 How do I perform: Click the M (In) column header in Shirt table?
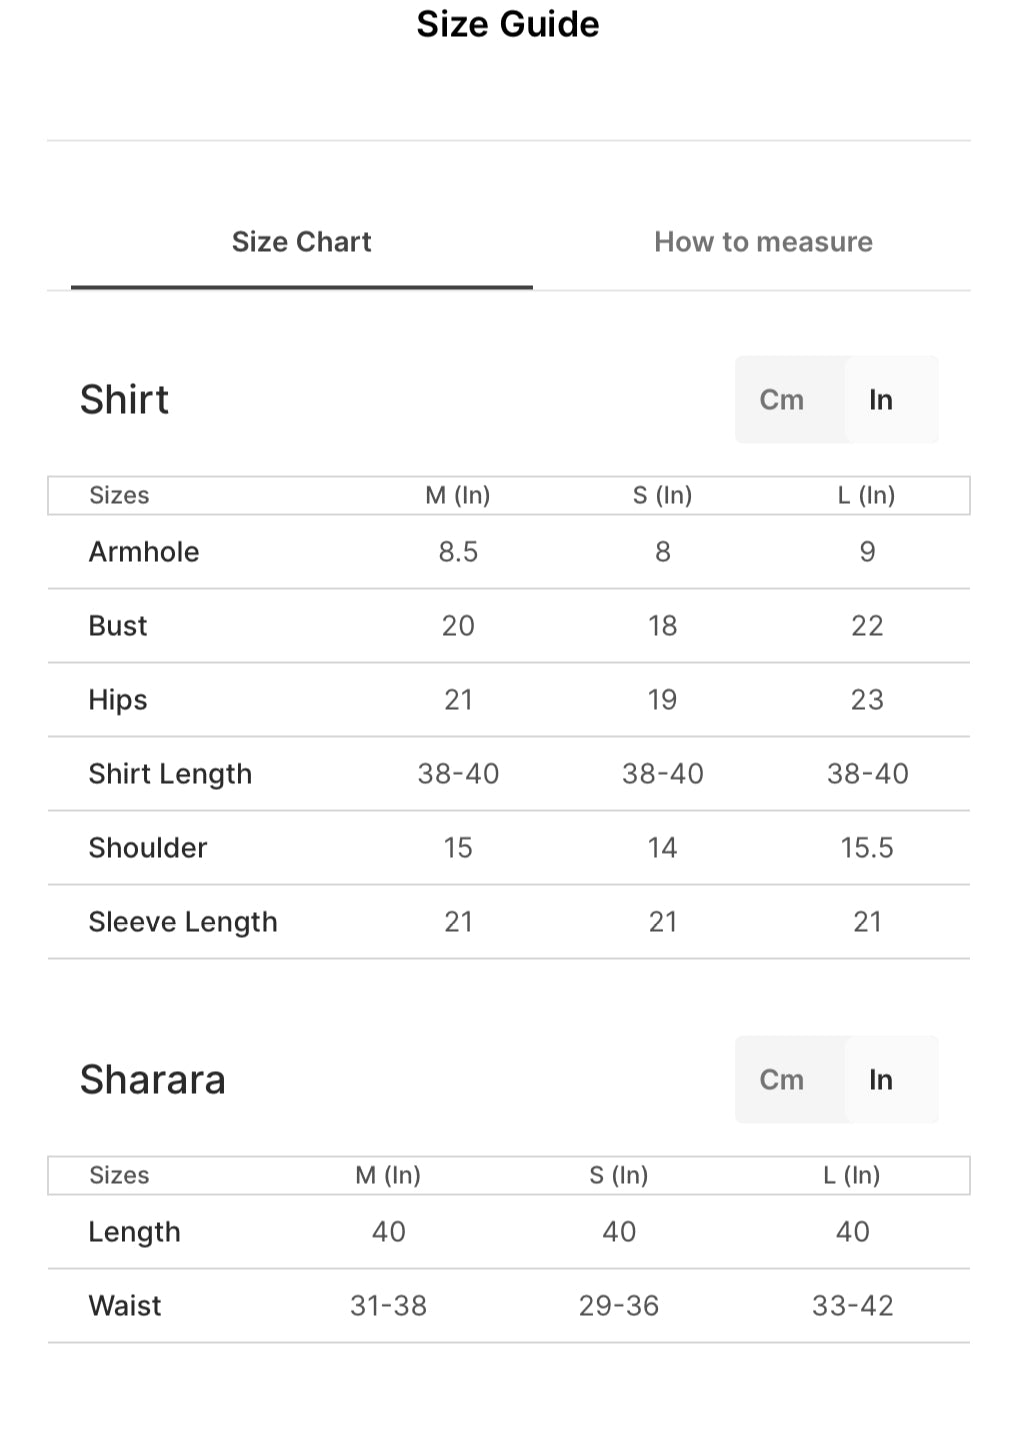(x=458, y=496)
